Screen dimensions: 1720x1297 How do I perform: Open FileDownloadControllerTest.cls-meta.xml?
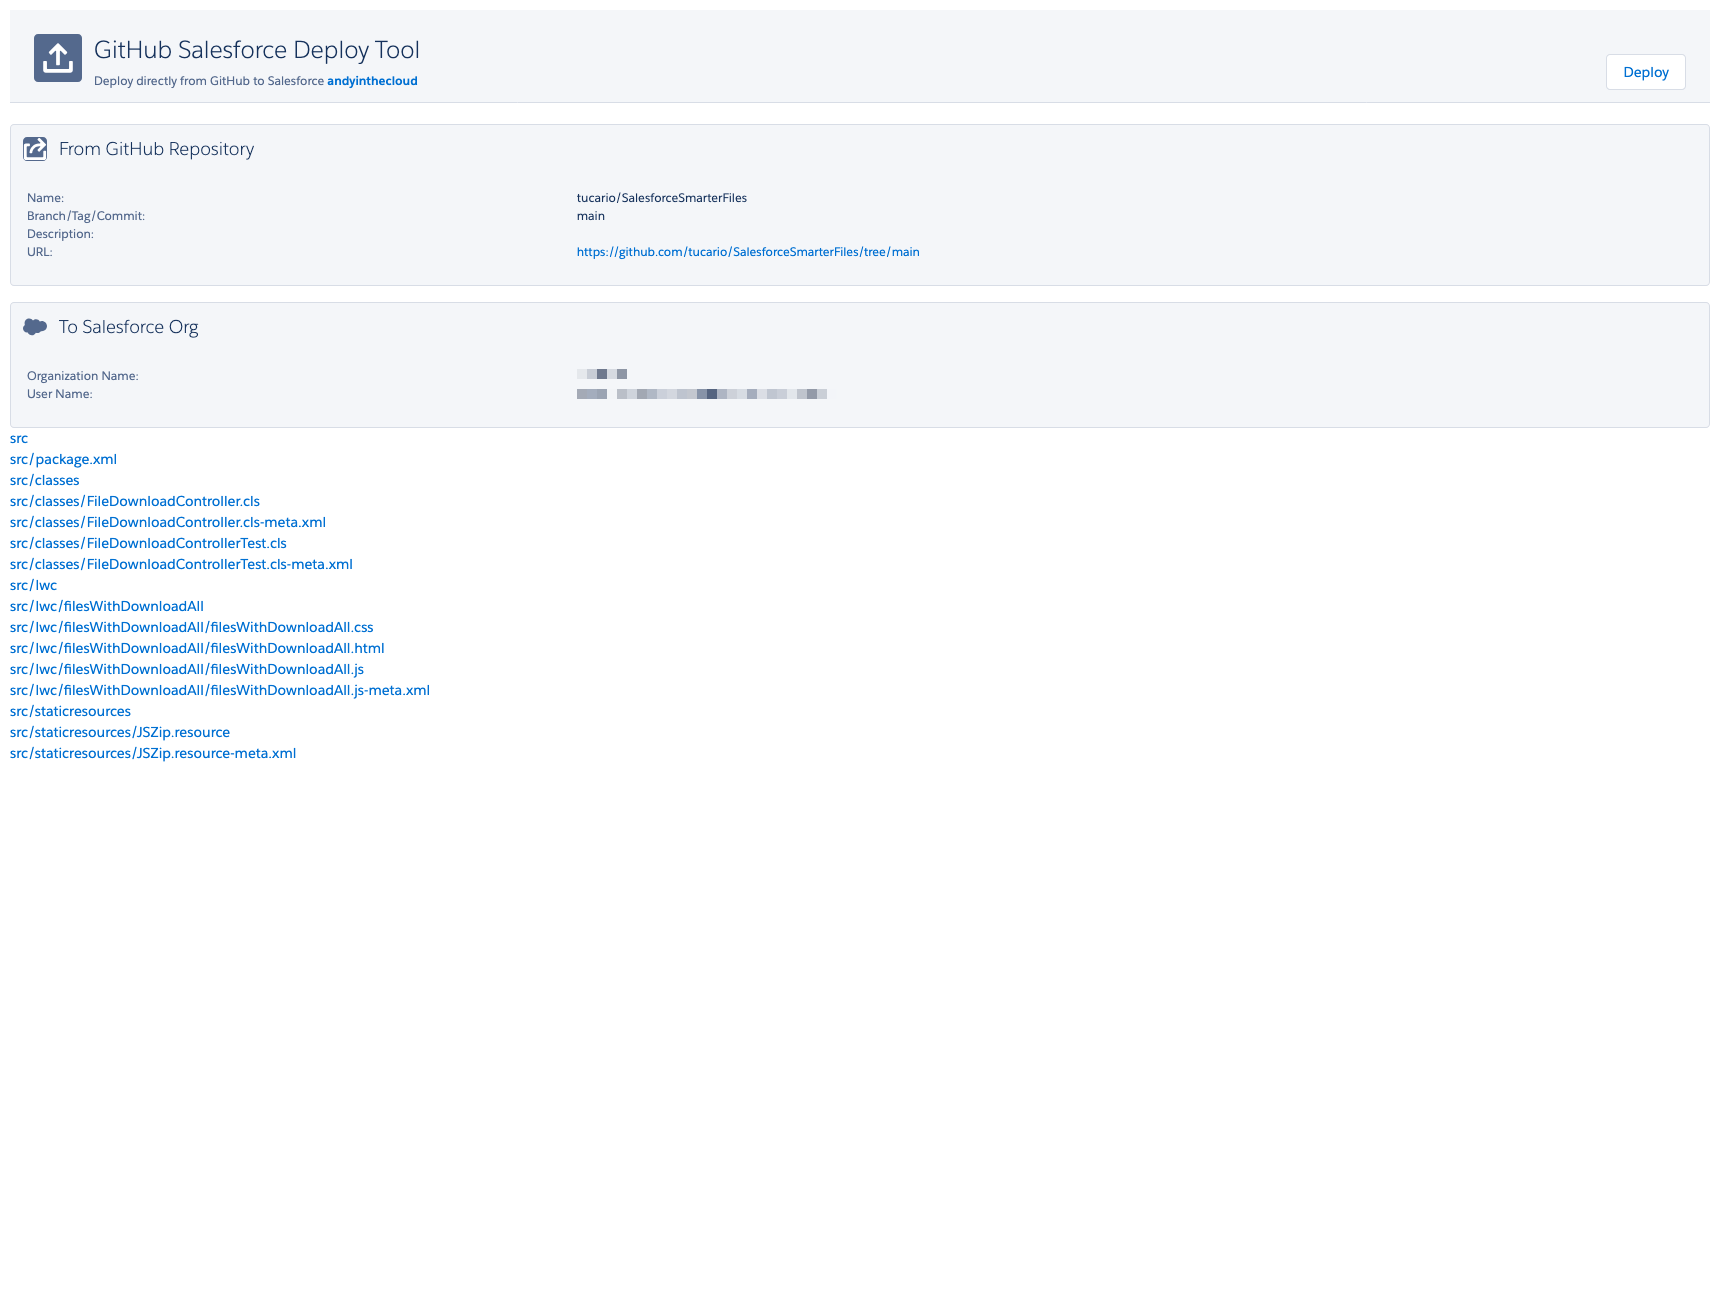[x=180, y=564]
